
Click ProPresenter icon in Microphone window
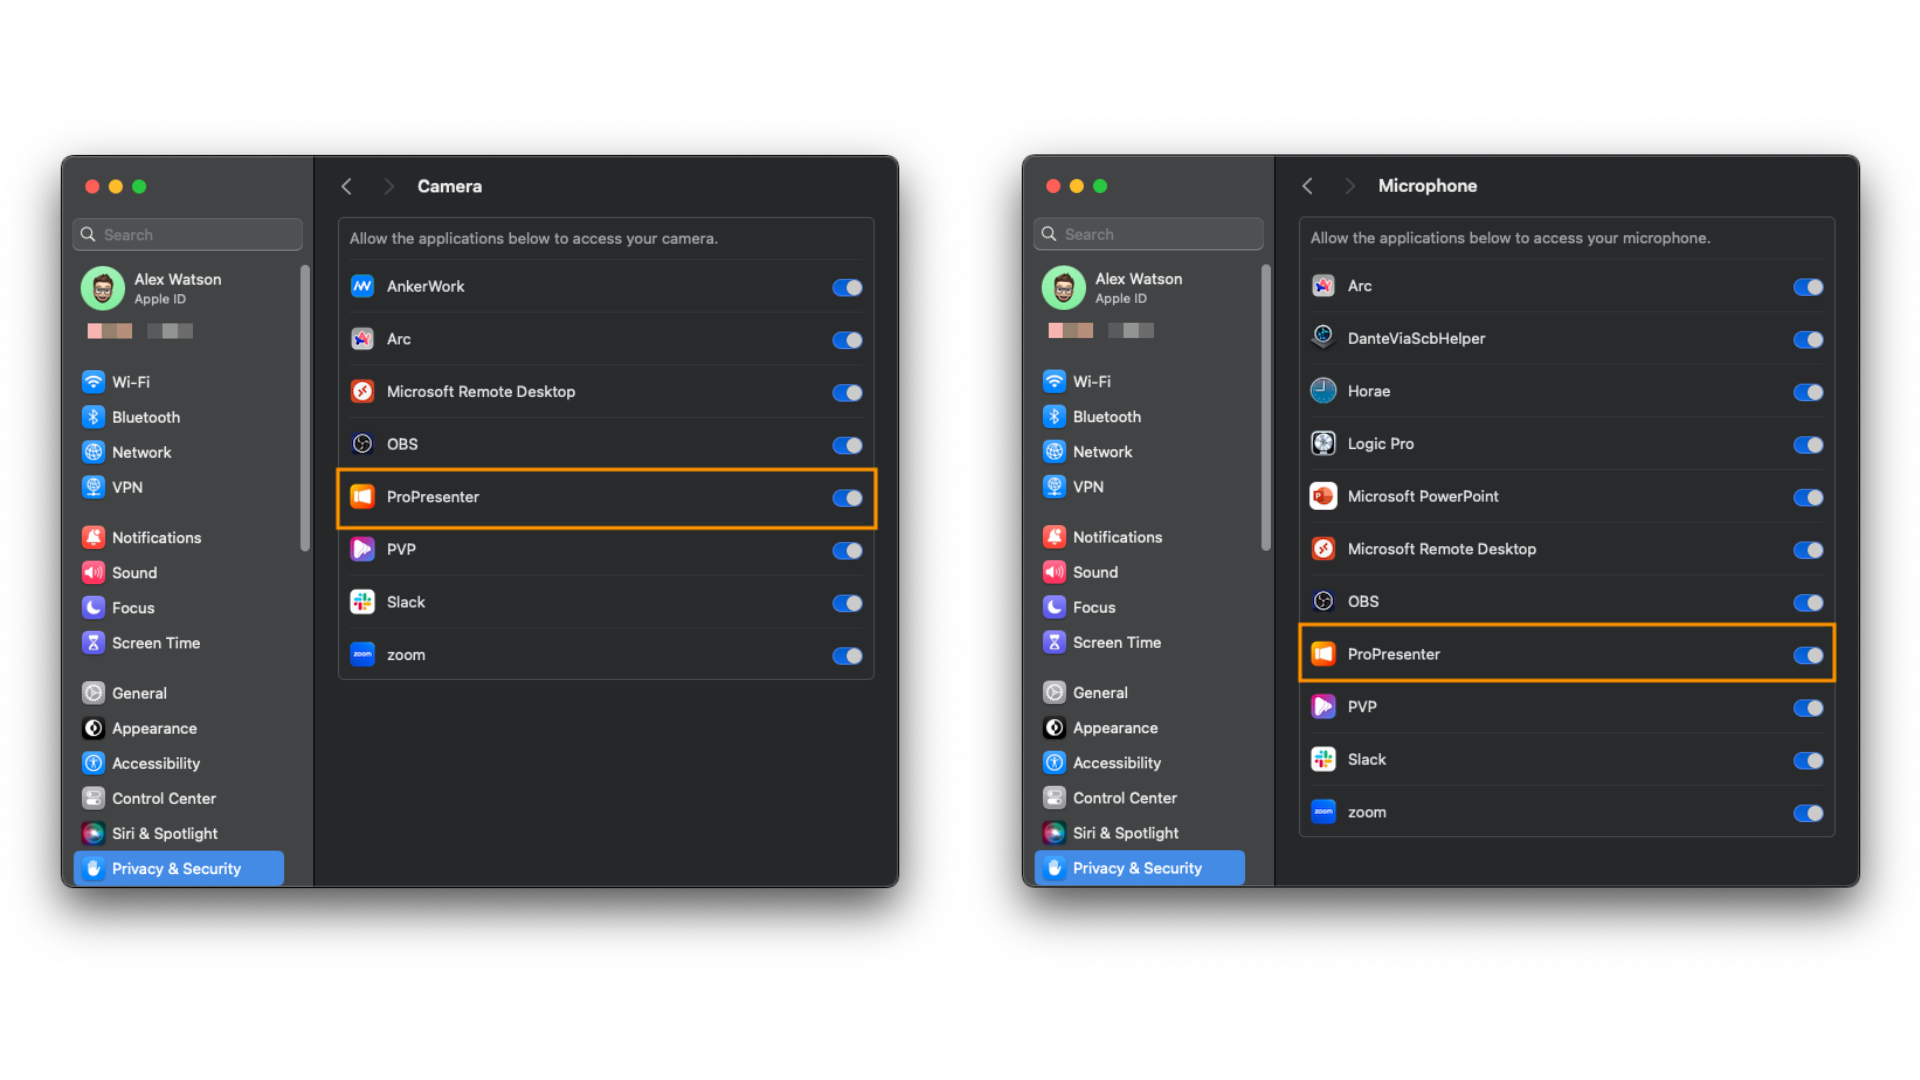pos(1323,654)
